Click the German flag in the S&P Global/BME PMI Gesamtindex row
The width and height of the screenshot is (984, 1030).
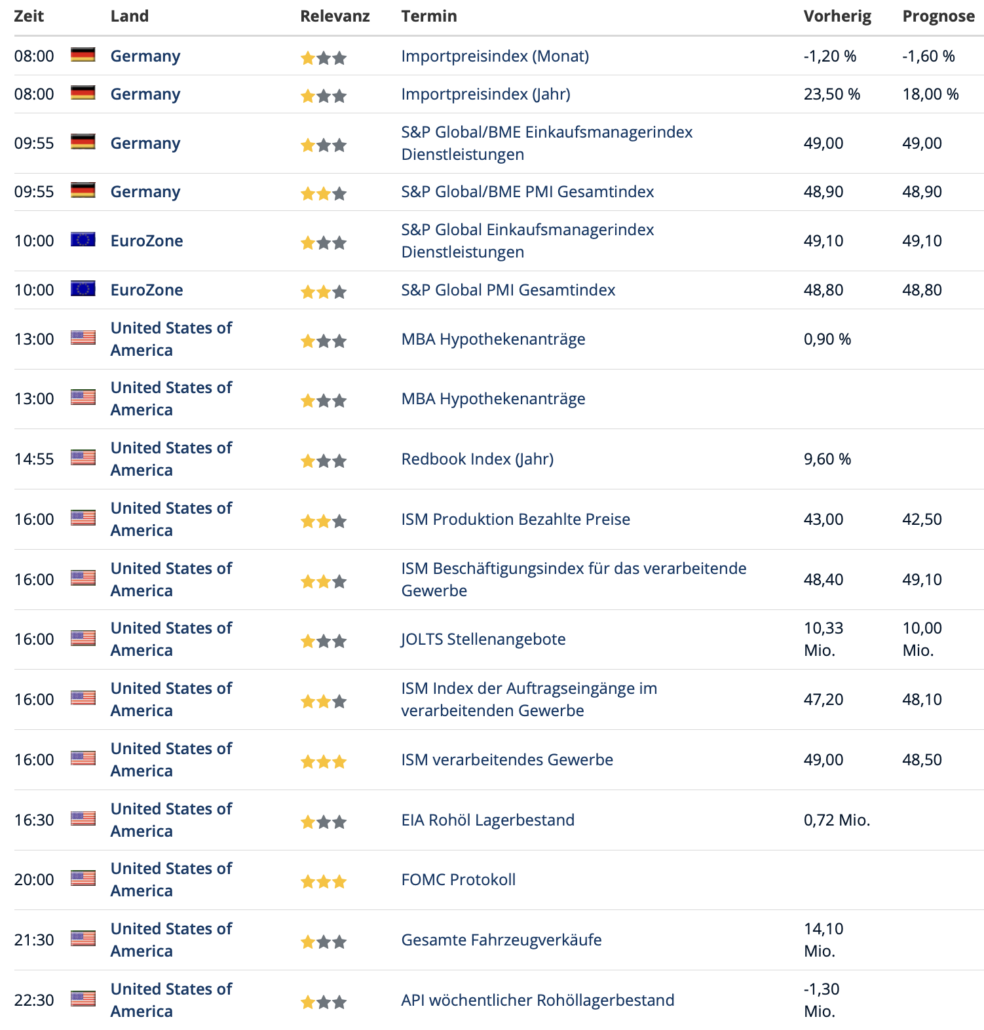tap(83, 190)
